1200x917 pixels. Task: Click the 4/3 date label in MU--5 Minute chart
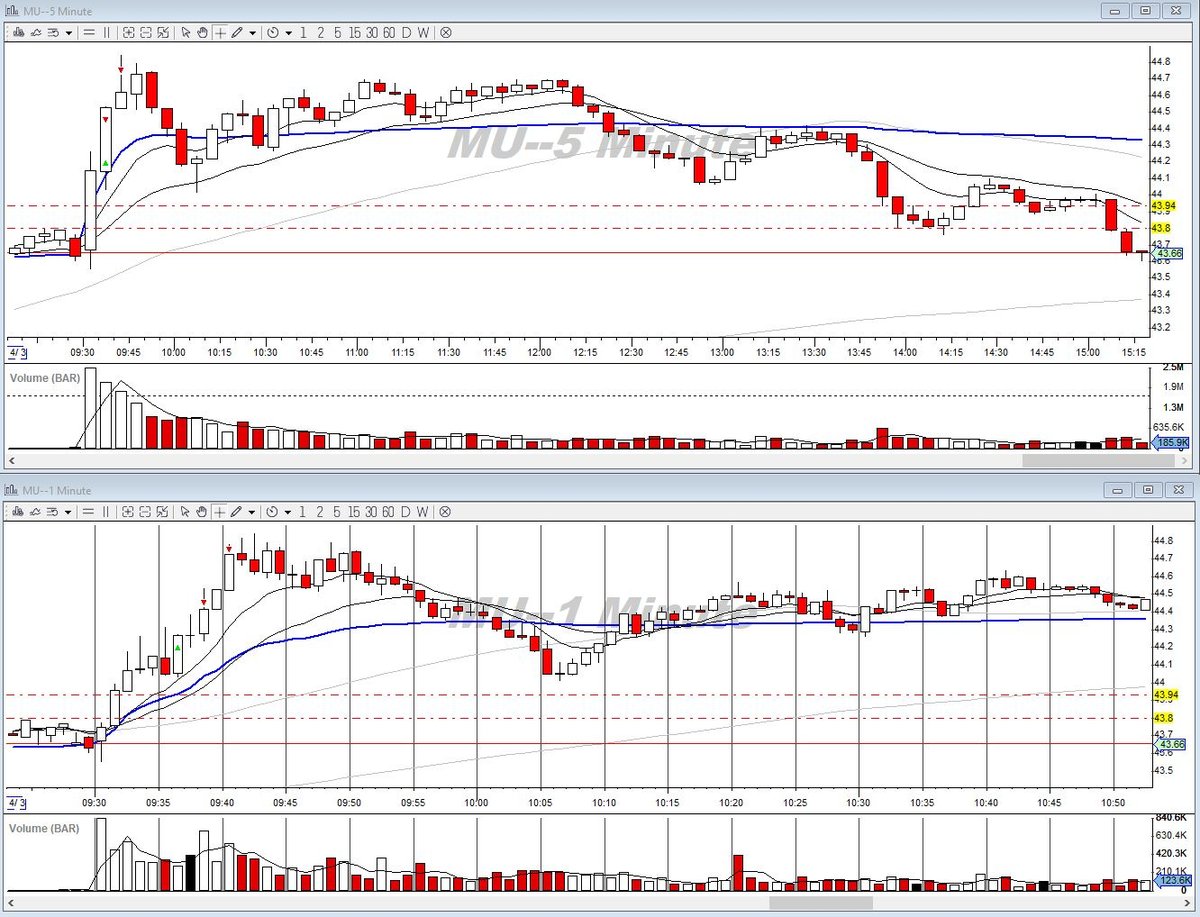coord(17,353)
